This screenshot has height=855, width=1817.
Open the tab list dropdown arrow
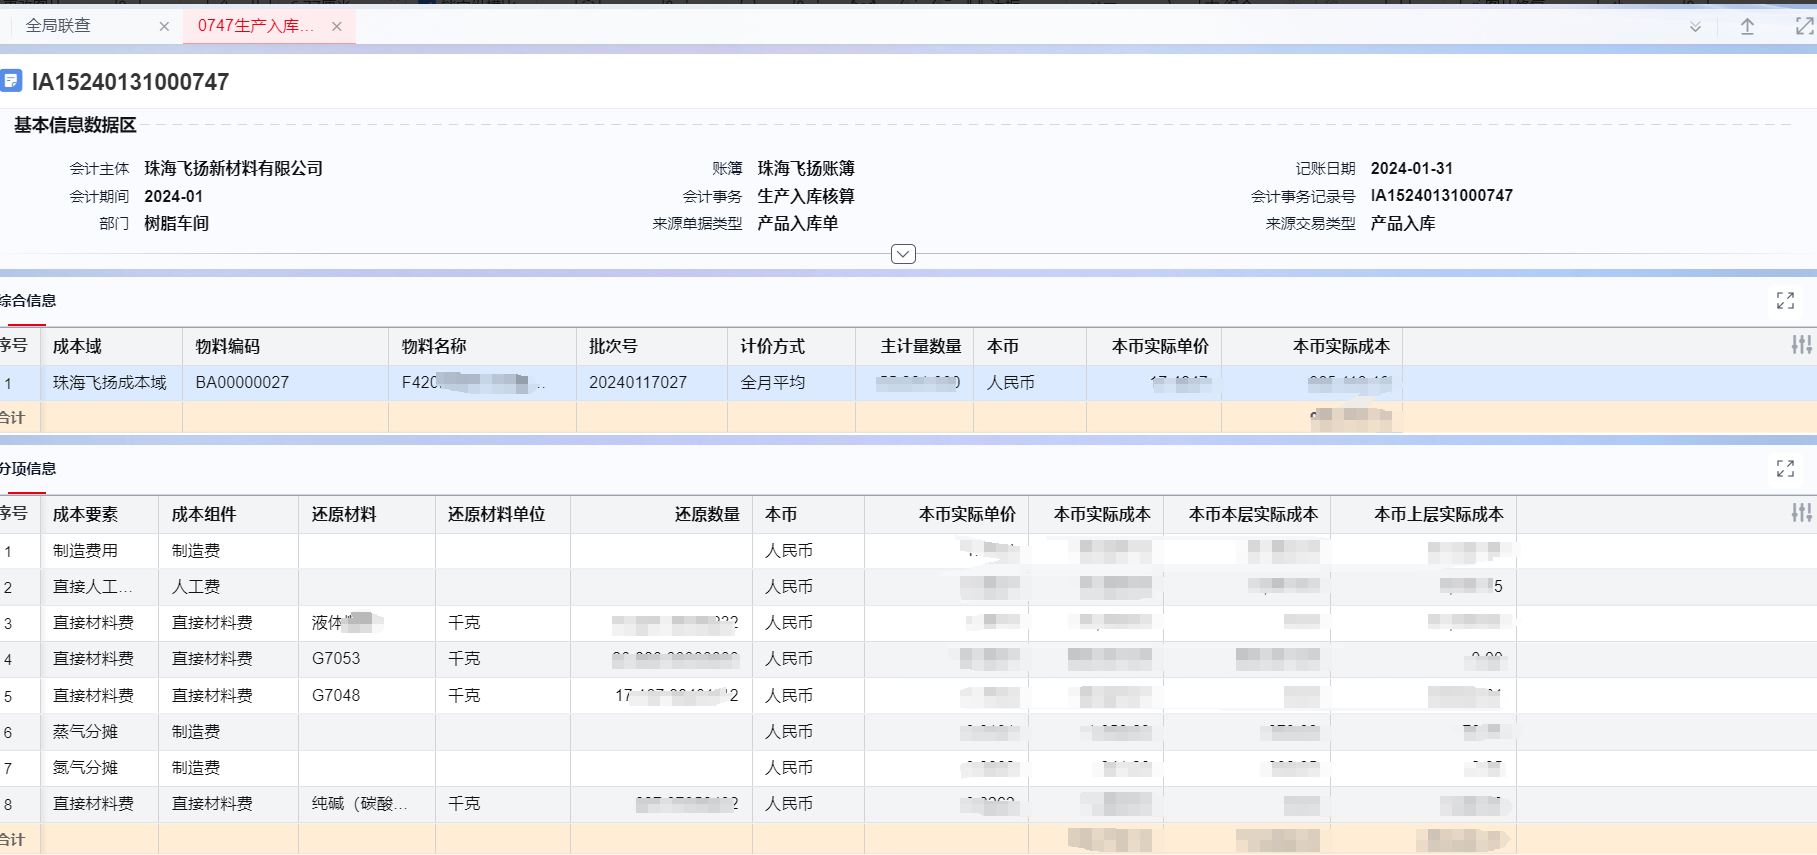(1695, 27)
